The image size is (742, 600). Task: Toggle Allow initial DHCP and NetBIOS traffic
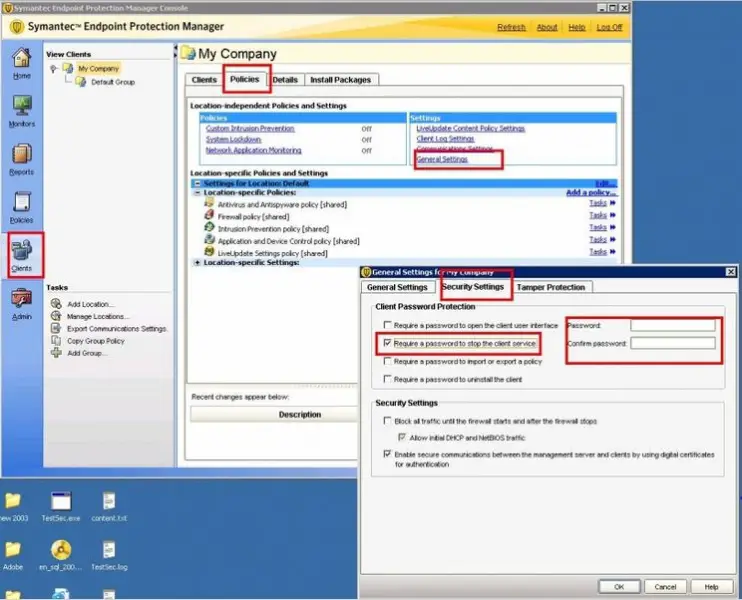(x=402, y=437)
